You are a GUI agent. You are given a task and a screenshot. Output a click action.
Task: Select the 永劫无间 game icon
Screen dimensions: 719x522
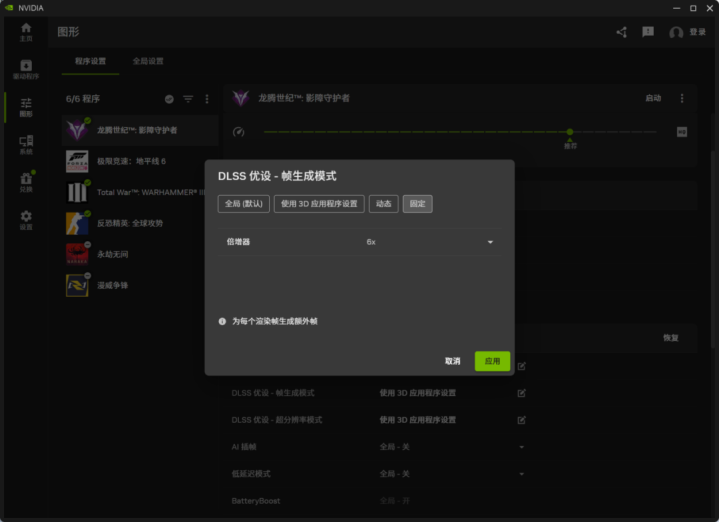click(77, 255)
